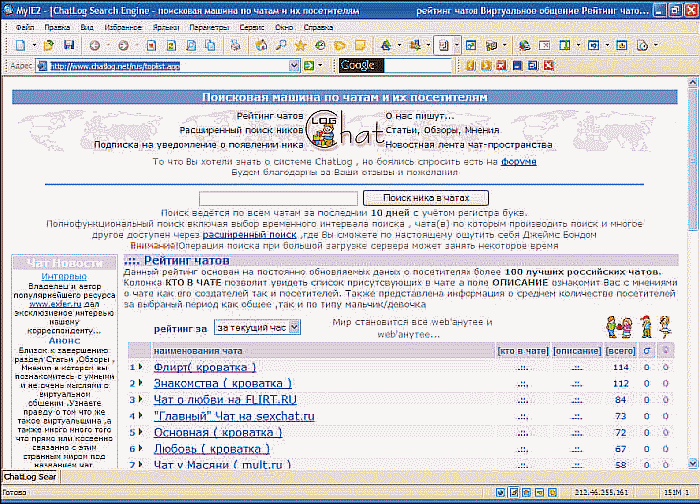Click the nick search text field
The image size is (700, 504).
pos(279,198)
